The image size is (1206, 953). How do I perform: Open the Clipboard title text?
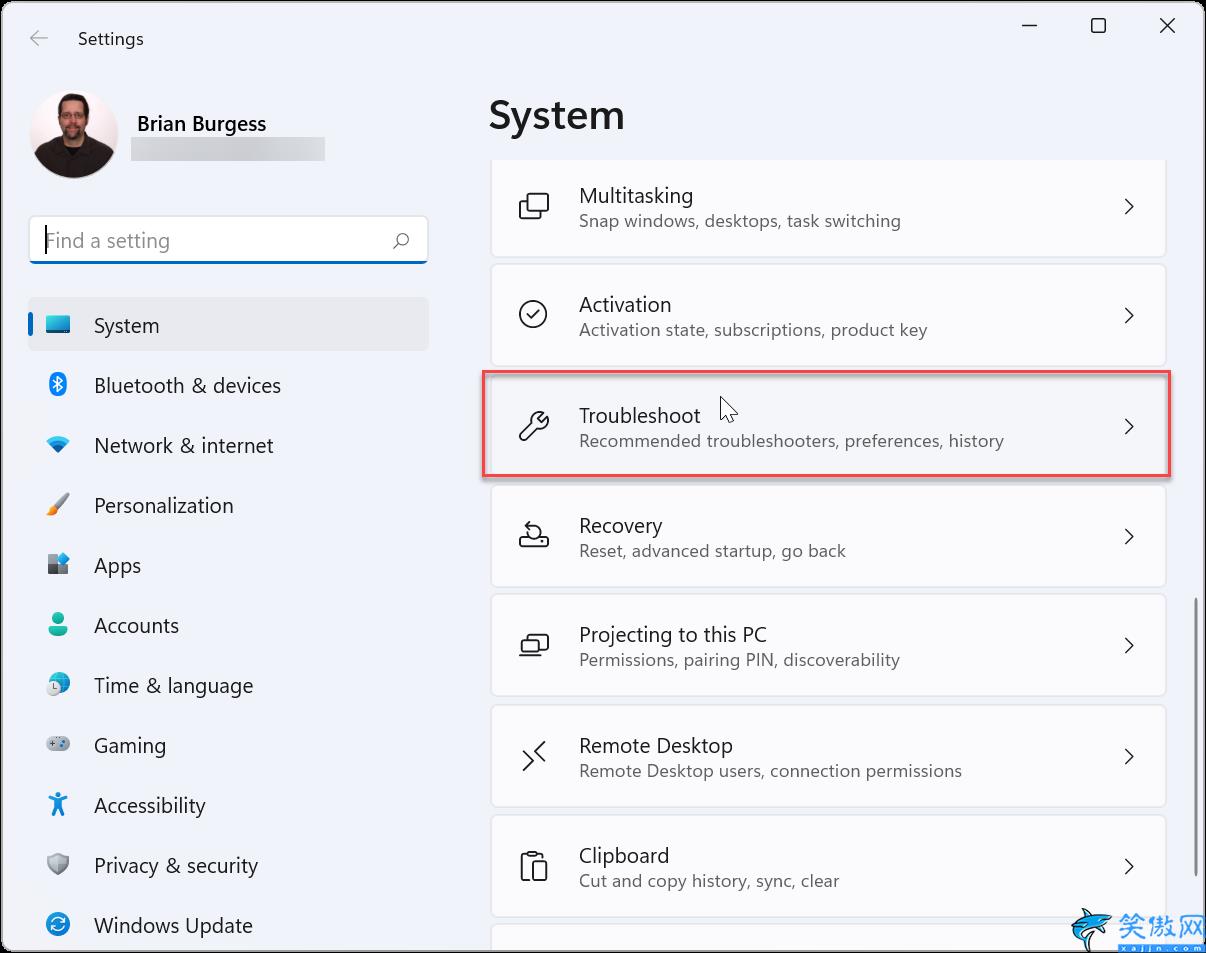624,856
